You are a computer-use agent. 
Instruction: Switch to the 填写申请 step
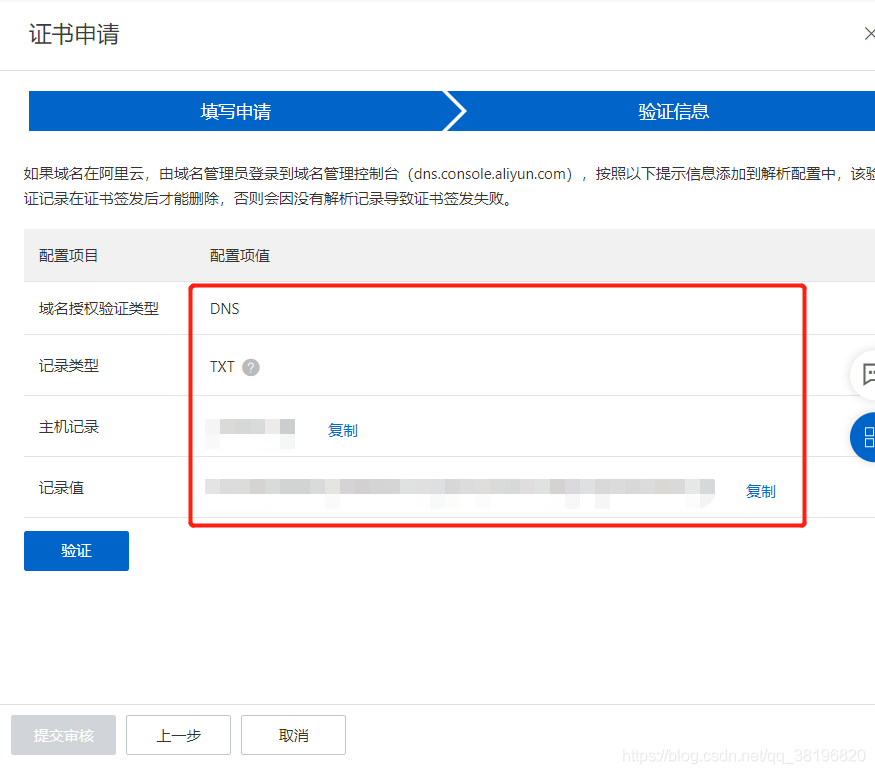tap(236, 111)
